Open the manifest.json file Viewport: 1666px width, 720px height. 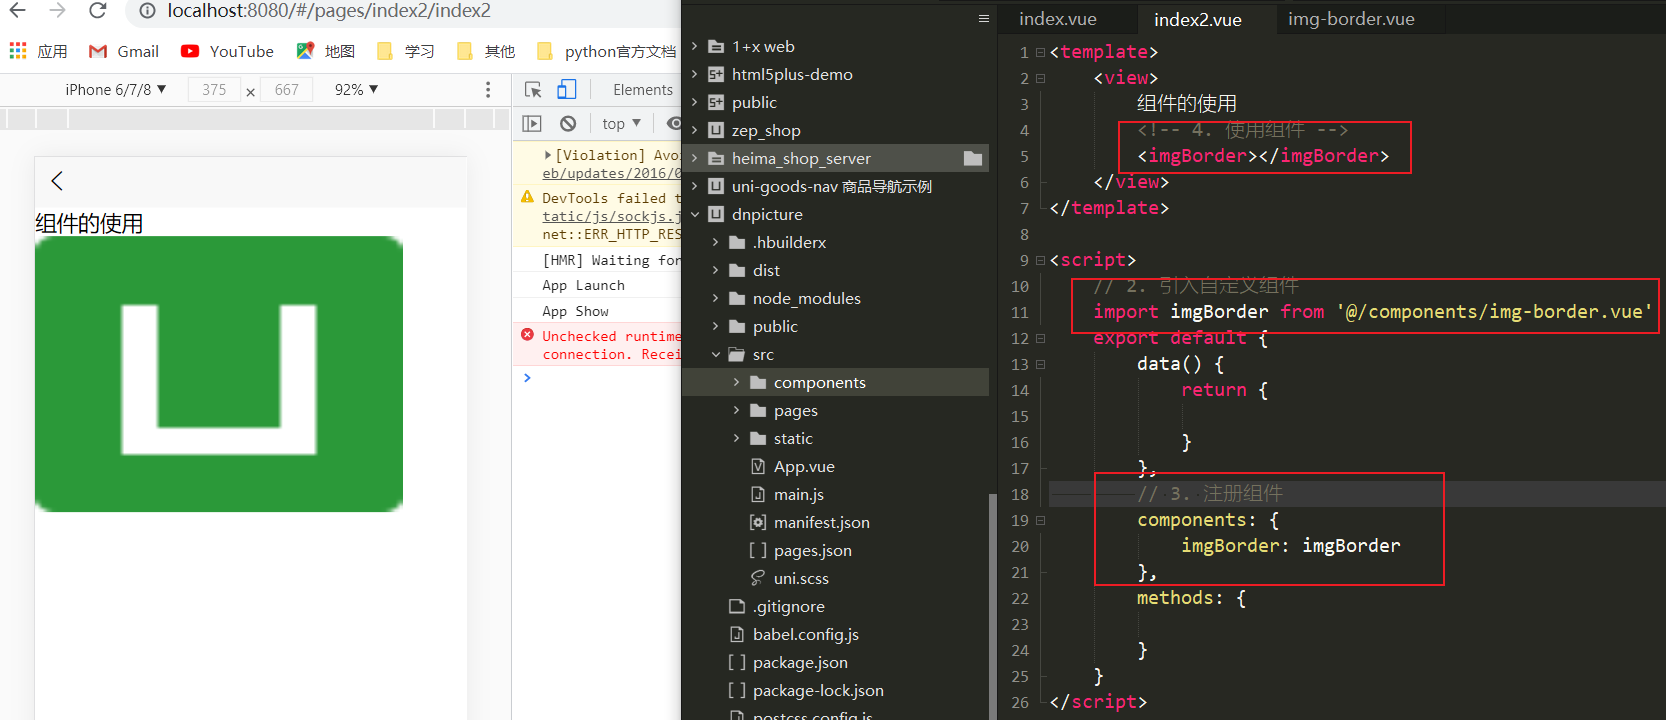point(822,522)
